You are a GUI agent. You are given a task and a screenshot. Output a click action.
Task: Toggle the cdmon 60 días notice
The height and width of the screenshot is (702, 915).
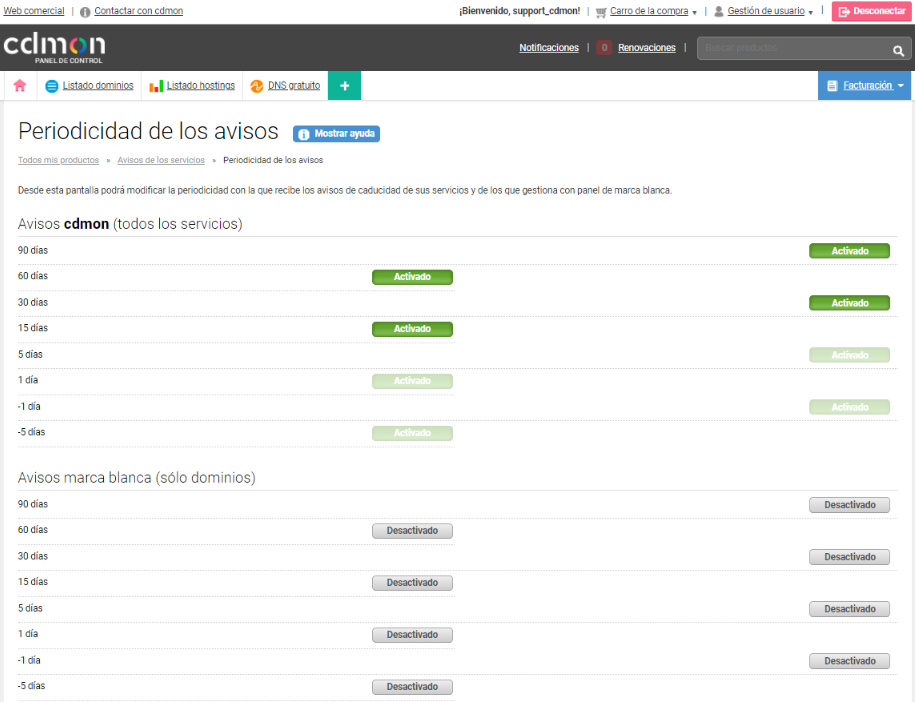pyautogui.click(x=413, y=277)
